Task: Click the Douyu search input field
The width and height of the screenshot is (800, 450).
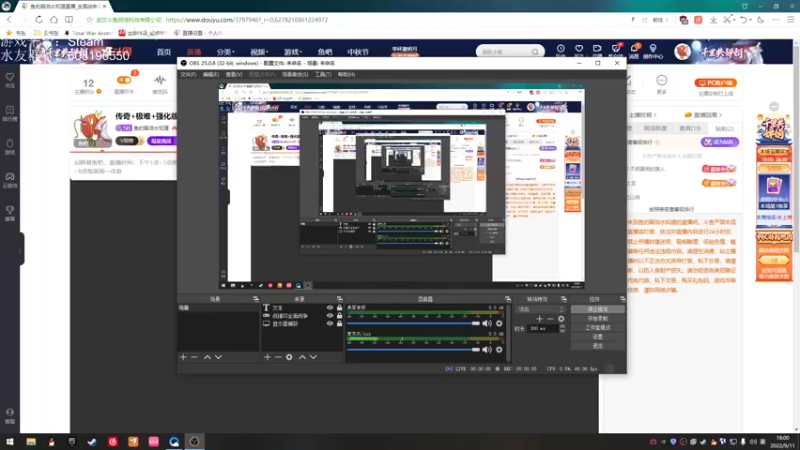Action: [x=505, y=52]
